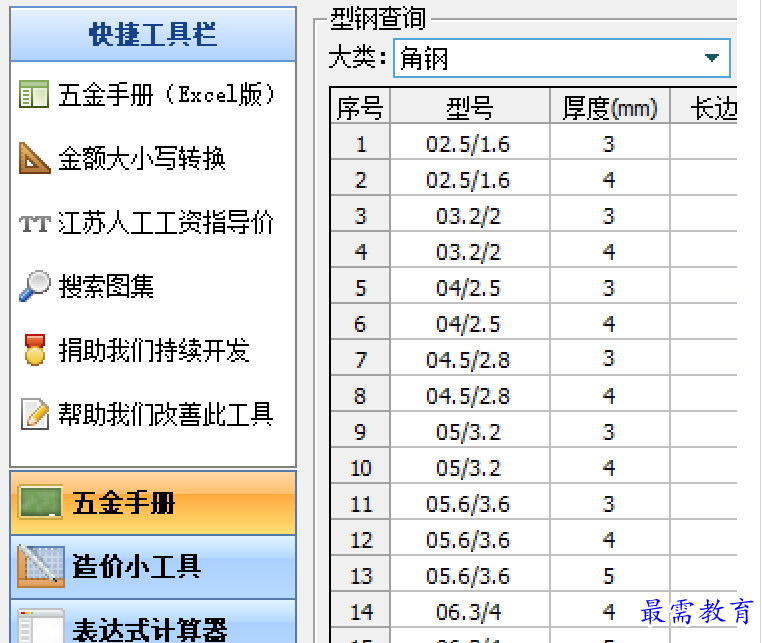The height and width of the screenshot is (643, 762).
Task: Click 型号 cell 05.6/3.6 in row 11
Action: [x=470, y=501]
